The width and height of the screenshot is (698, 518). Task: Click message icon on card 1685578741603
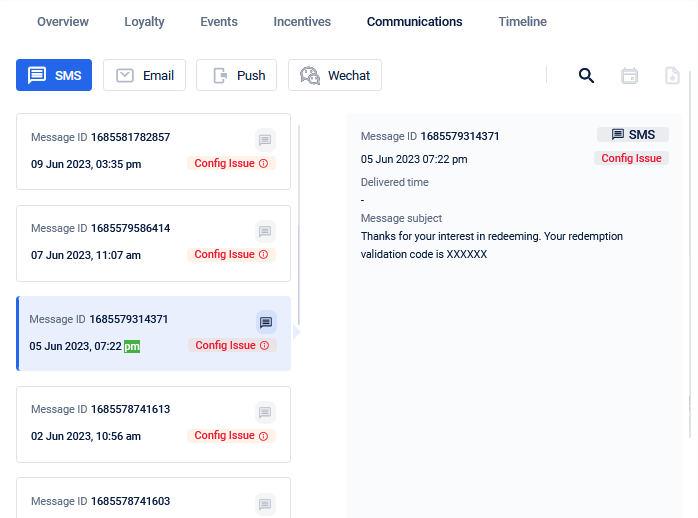coord(265,504)
